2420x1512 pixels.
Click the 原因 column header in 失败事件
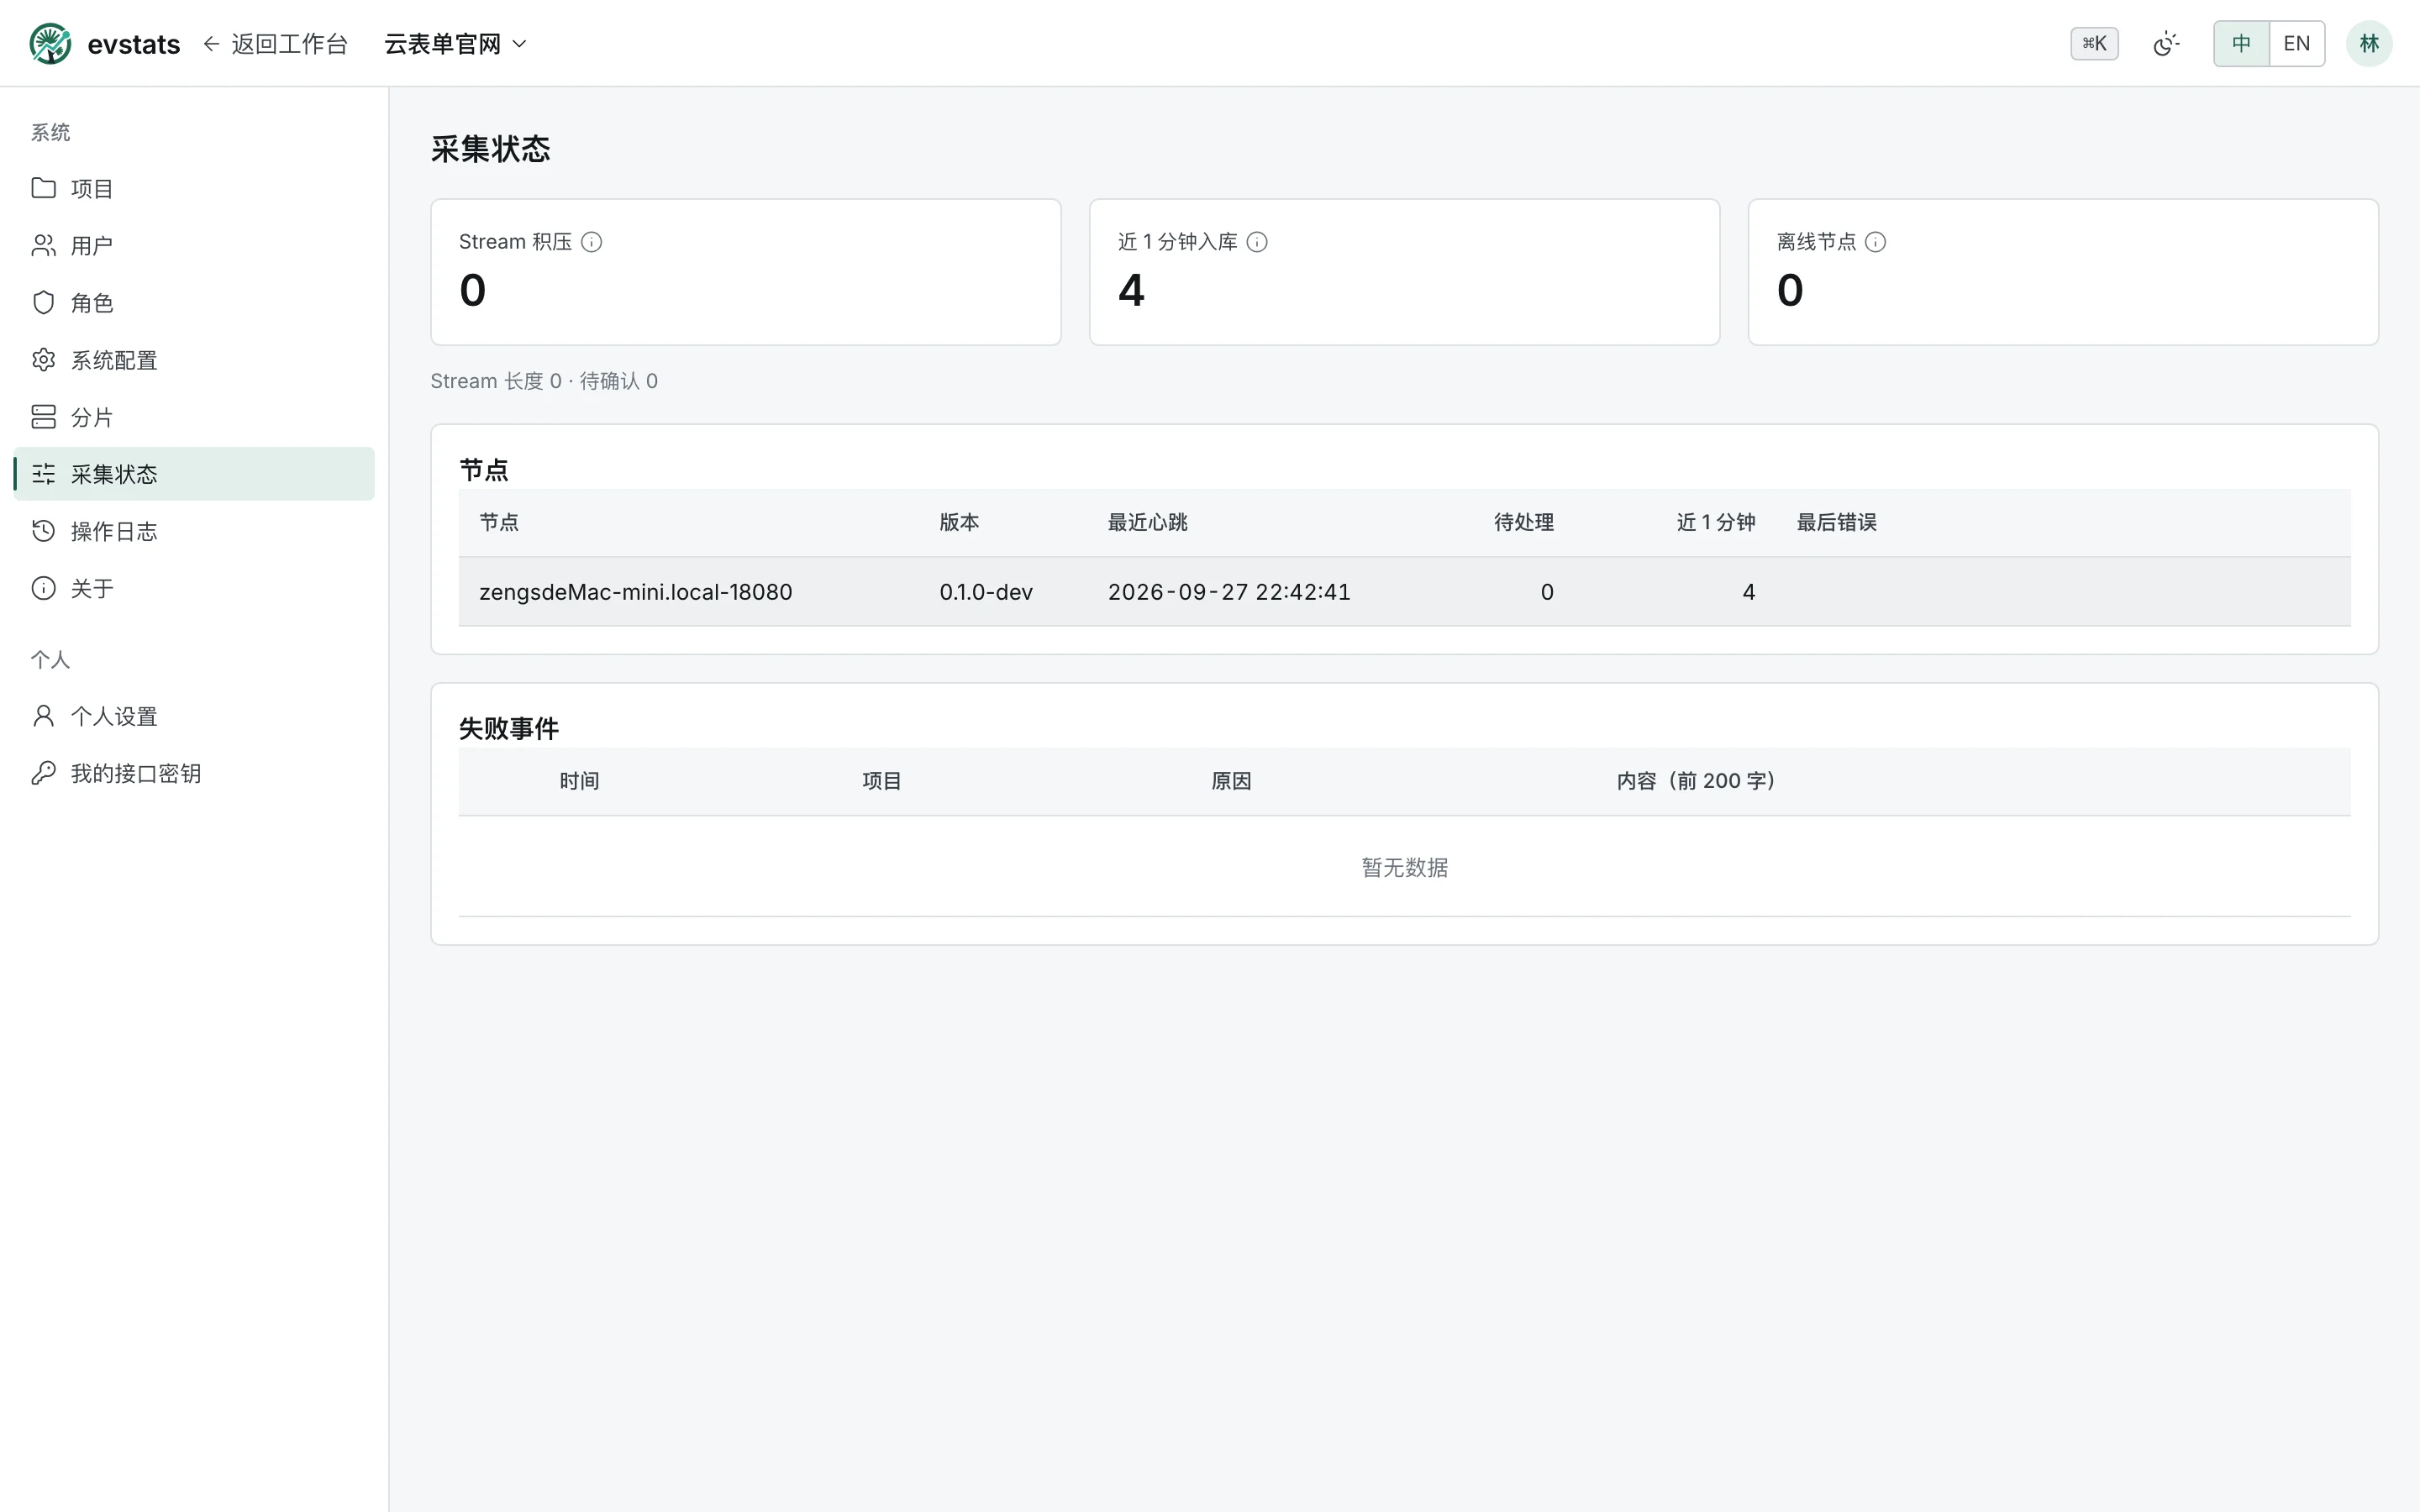[1231, 781]
